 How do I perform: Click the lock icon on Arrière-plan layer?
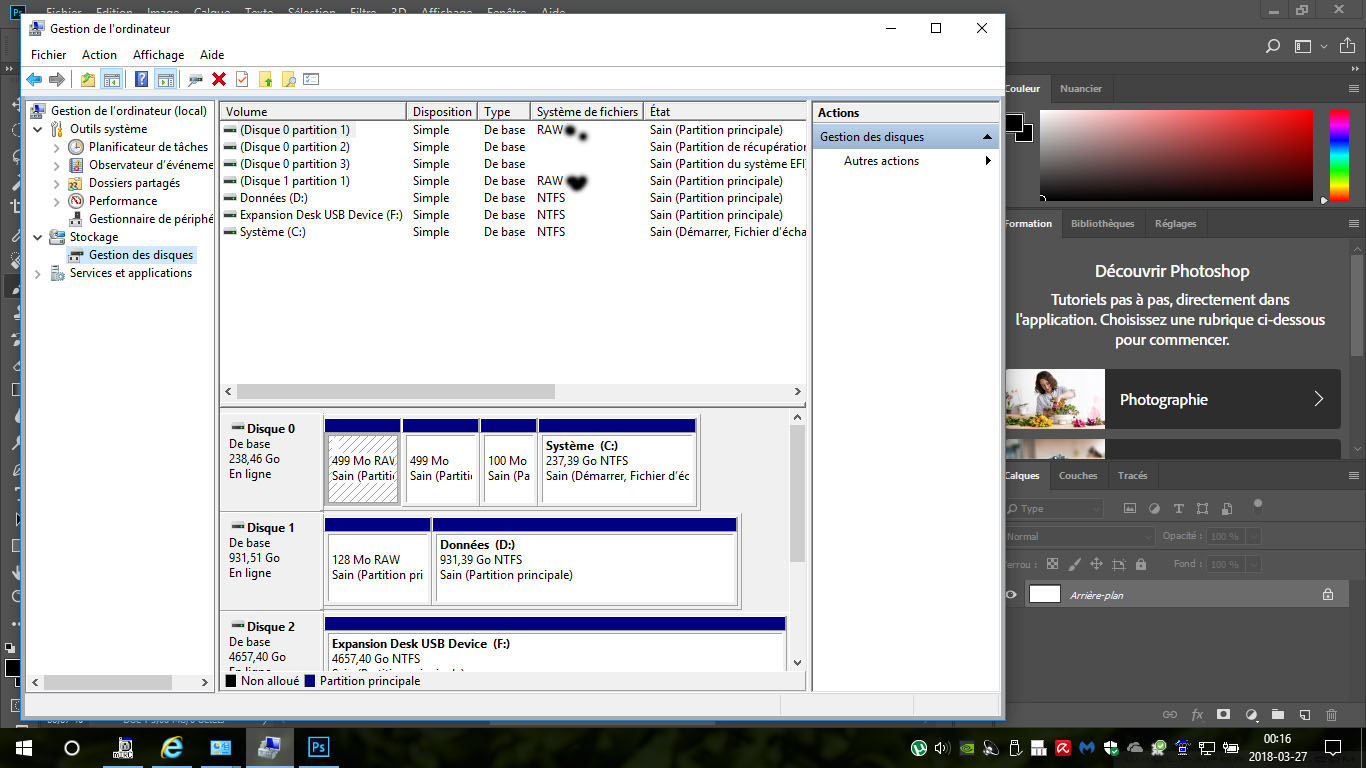click(1328, 594)
